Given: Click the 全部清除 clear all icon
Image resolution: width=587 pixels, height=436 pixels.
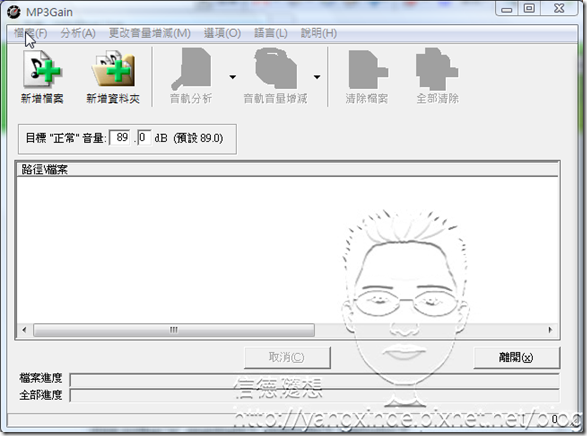Looking at the screenshot, I should click(437, 69).
